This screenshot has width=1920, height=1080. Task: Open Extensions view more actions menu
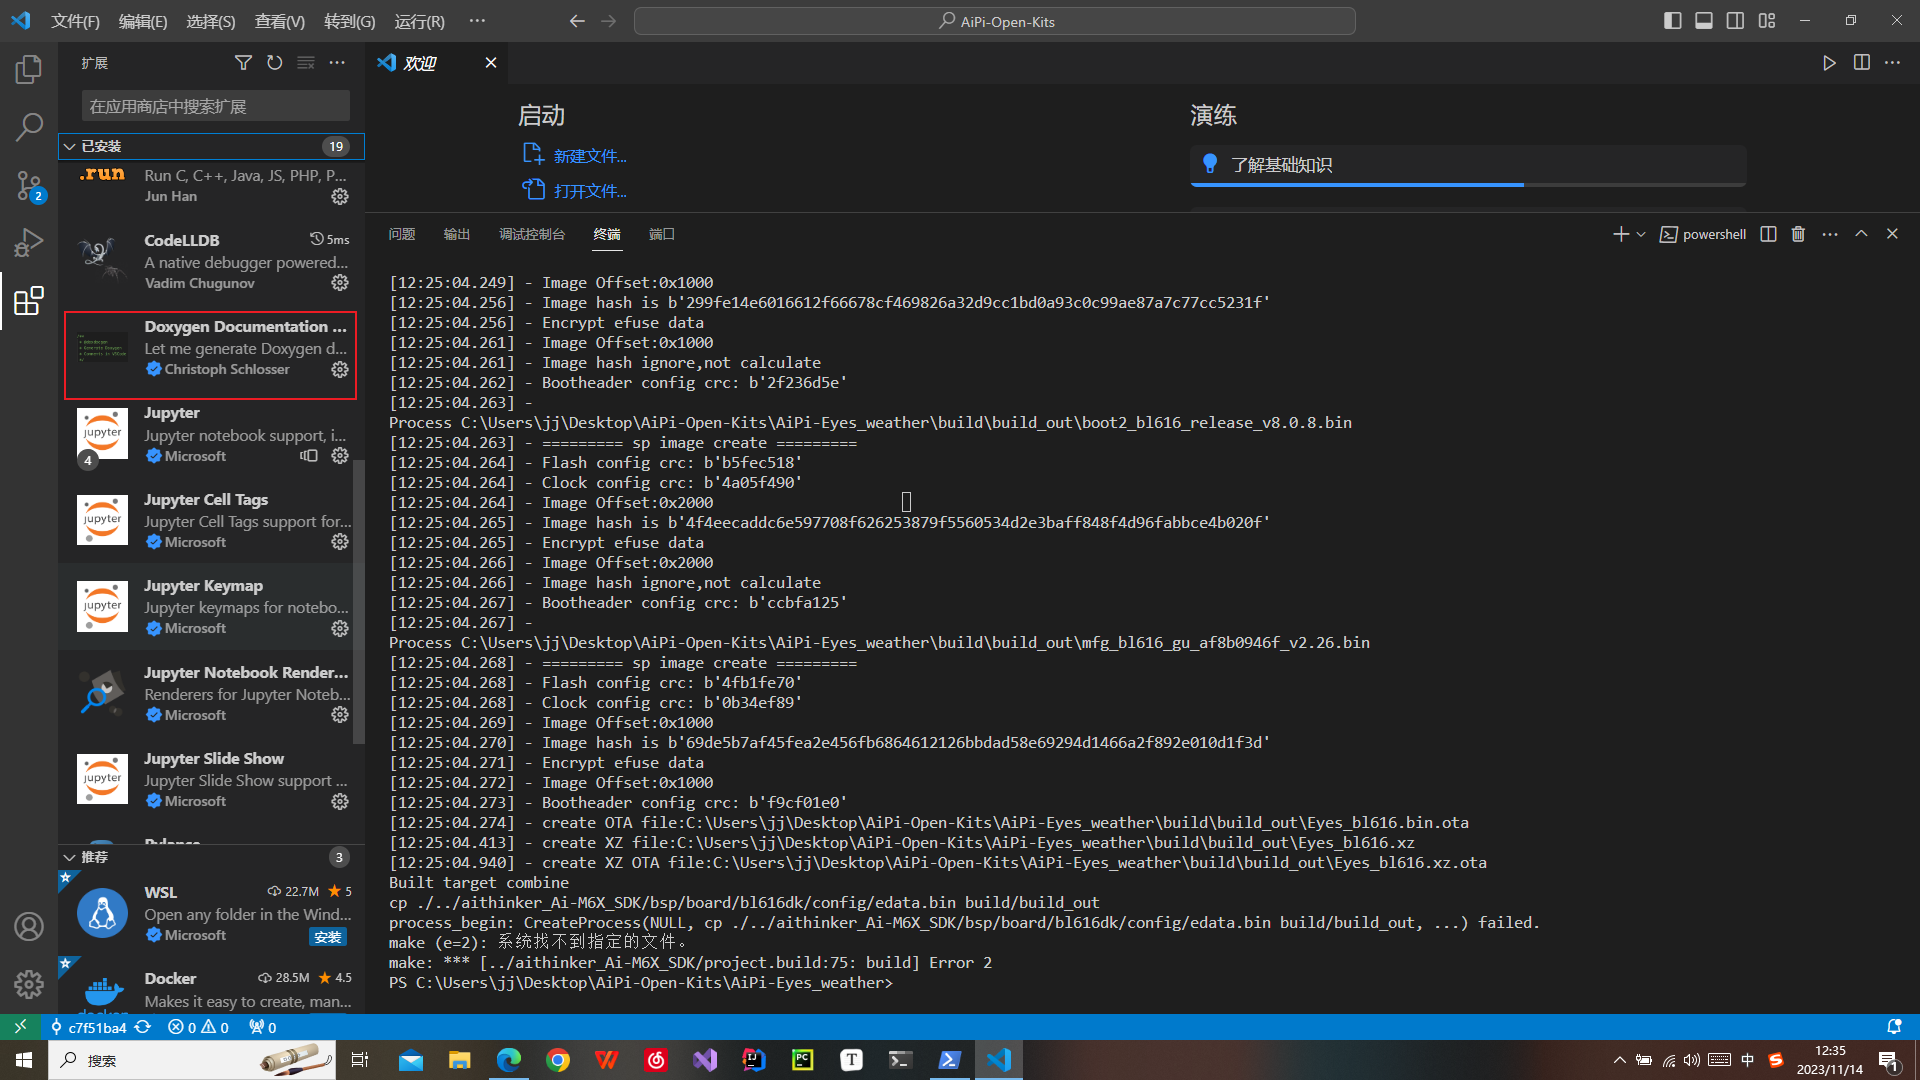[337, 62]
